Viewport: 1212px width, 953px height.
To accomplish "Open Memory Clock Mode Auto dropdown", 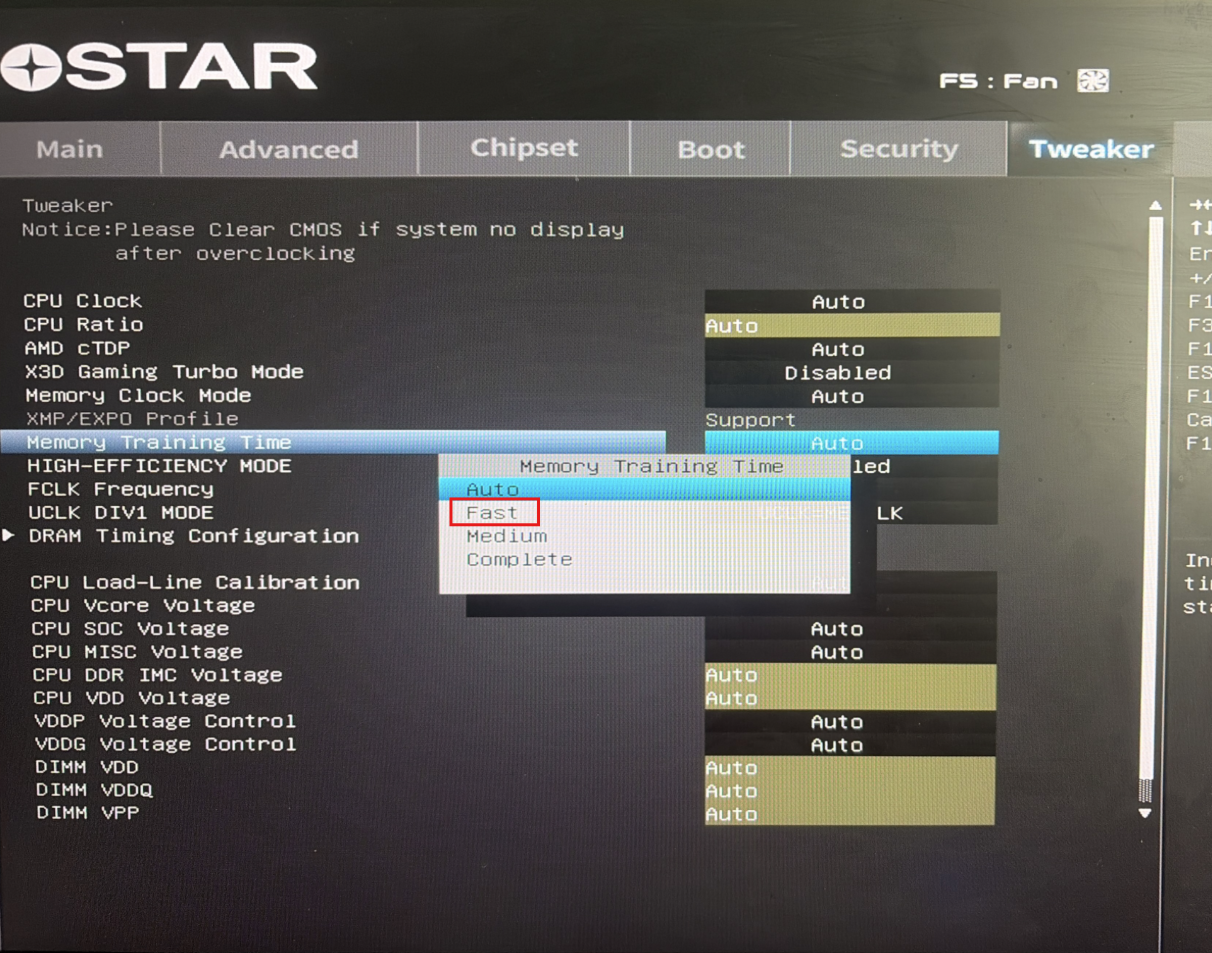I will tap(852, 396).
